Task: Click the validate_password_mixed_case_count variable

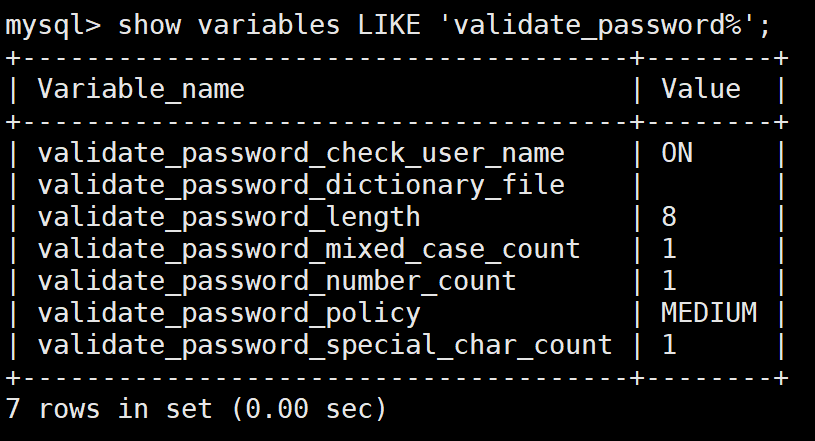Action: [x=309, y=249]
